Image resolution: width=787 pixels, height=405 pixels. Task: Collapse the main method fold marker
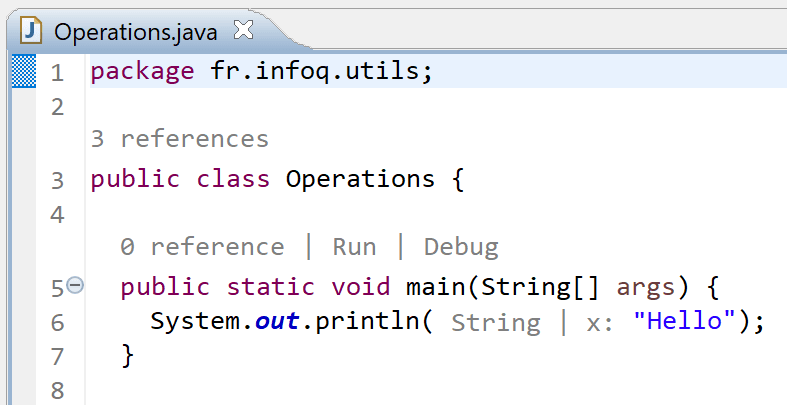click(75, 286)
